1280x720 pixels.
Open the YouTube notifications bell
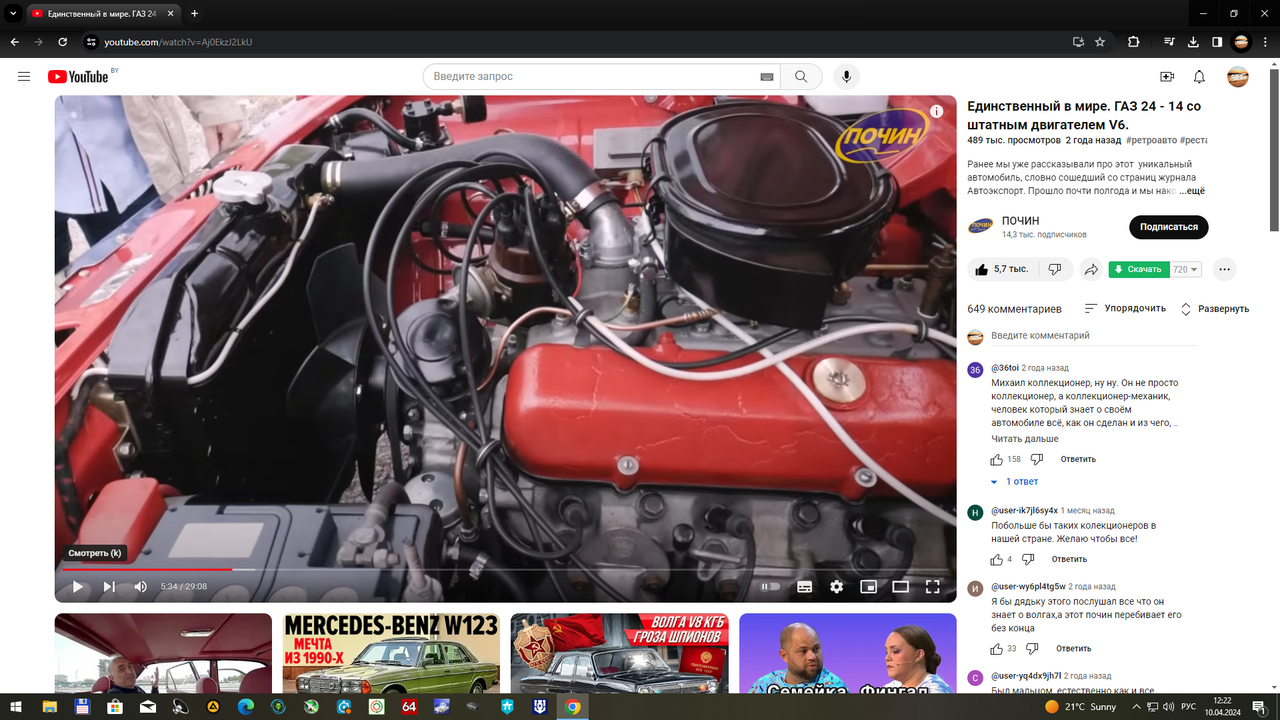(1199, 77)
